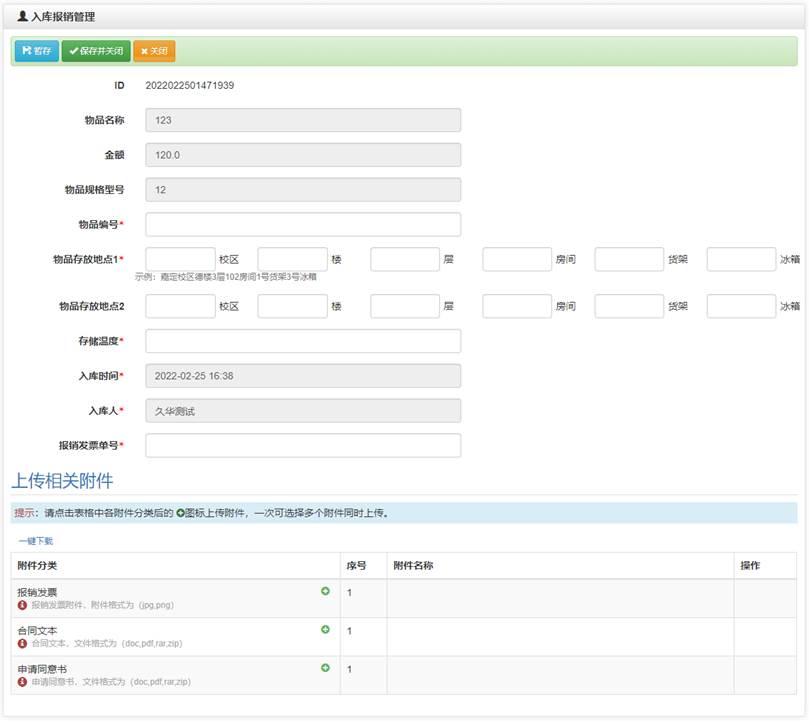This screenshot has height=721, width=809.
Task: Click the red info icon under 合同文本
Action: click(x=23, y=643)
